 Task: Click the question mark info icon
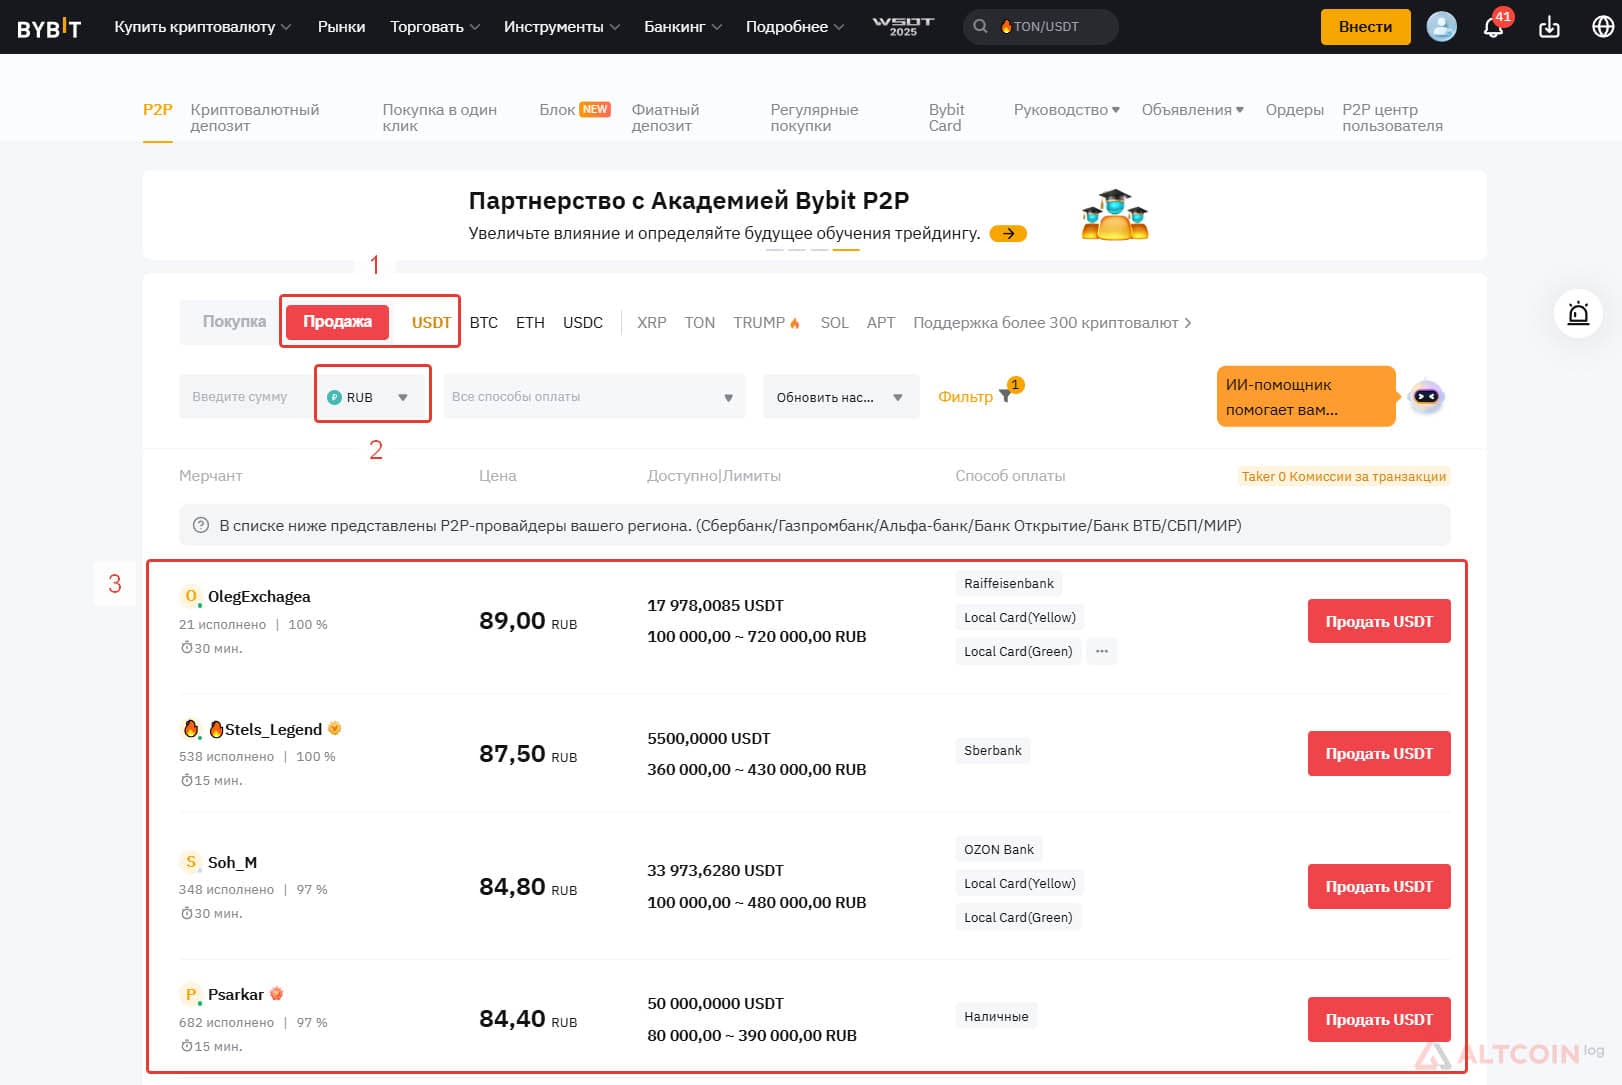coord(201,525)
